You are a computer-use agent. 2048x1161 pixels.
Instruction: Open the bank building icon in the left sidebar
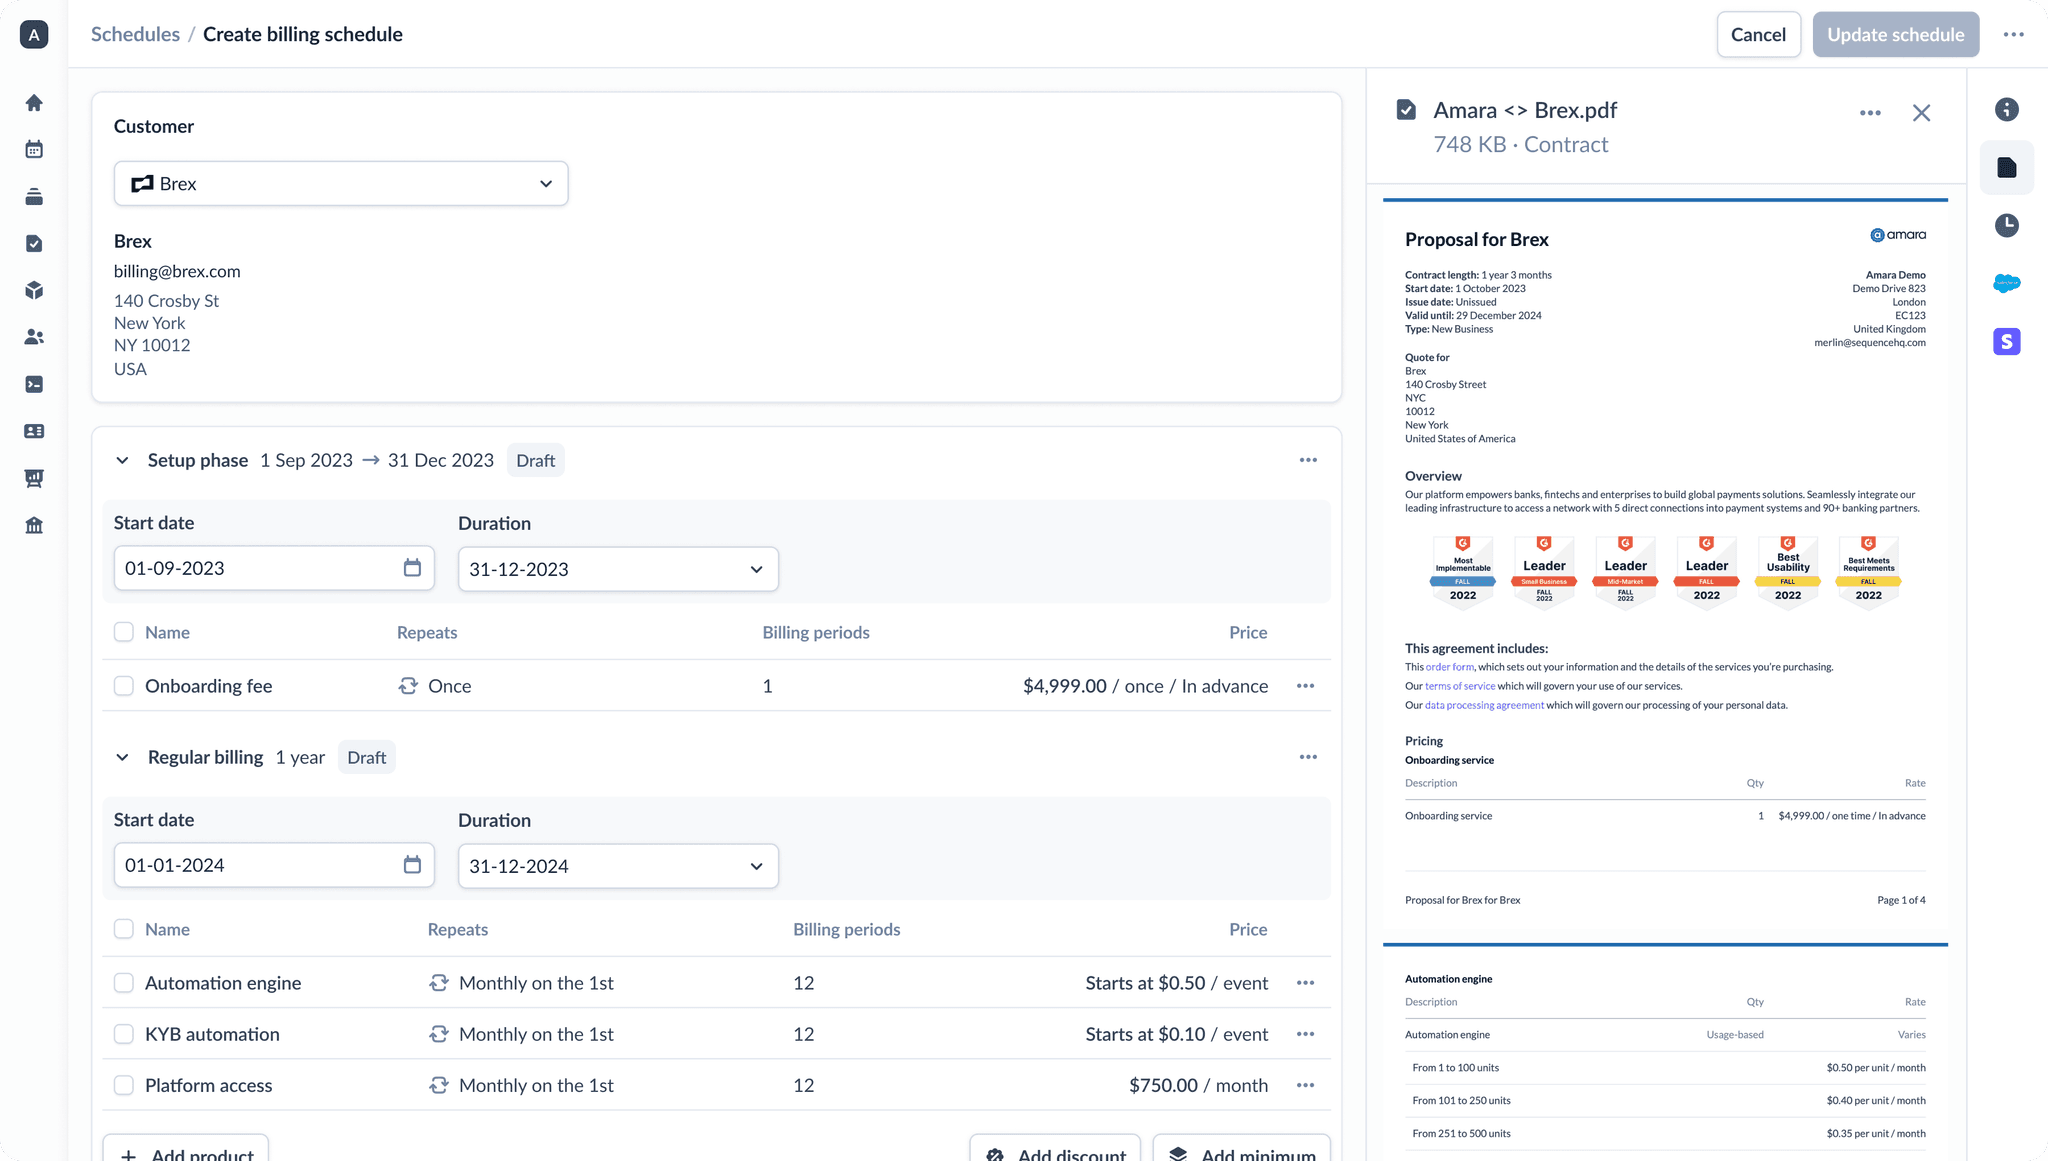click(34, 525)
